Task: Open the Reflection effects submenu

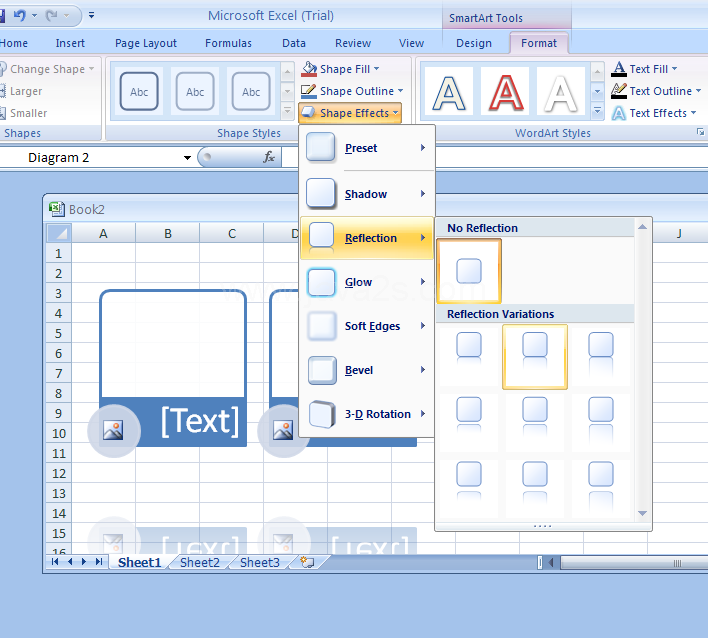Action: pyautogui.click(x=367, y=238)
